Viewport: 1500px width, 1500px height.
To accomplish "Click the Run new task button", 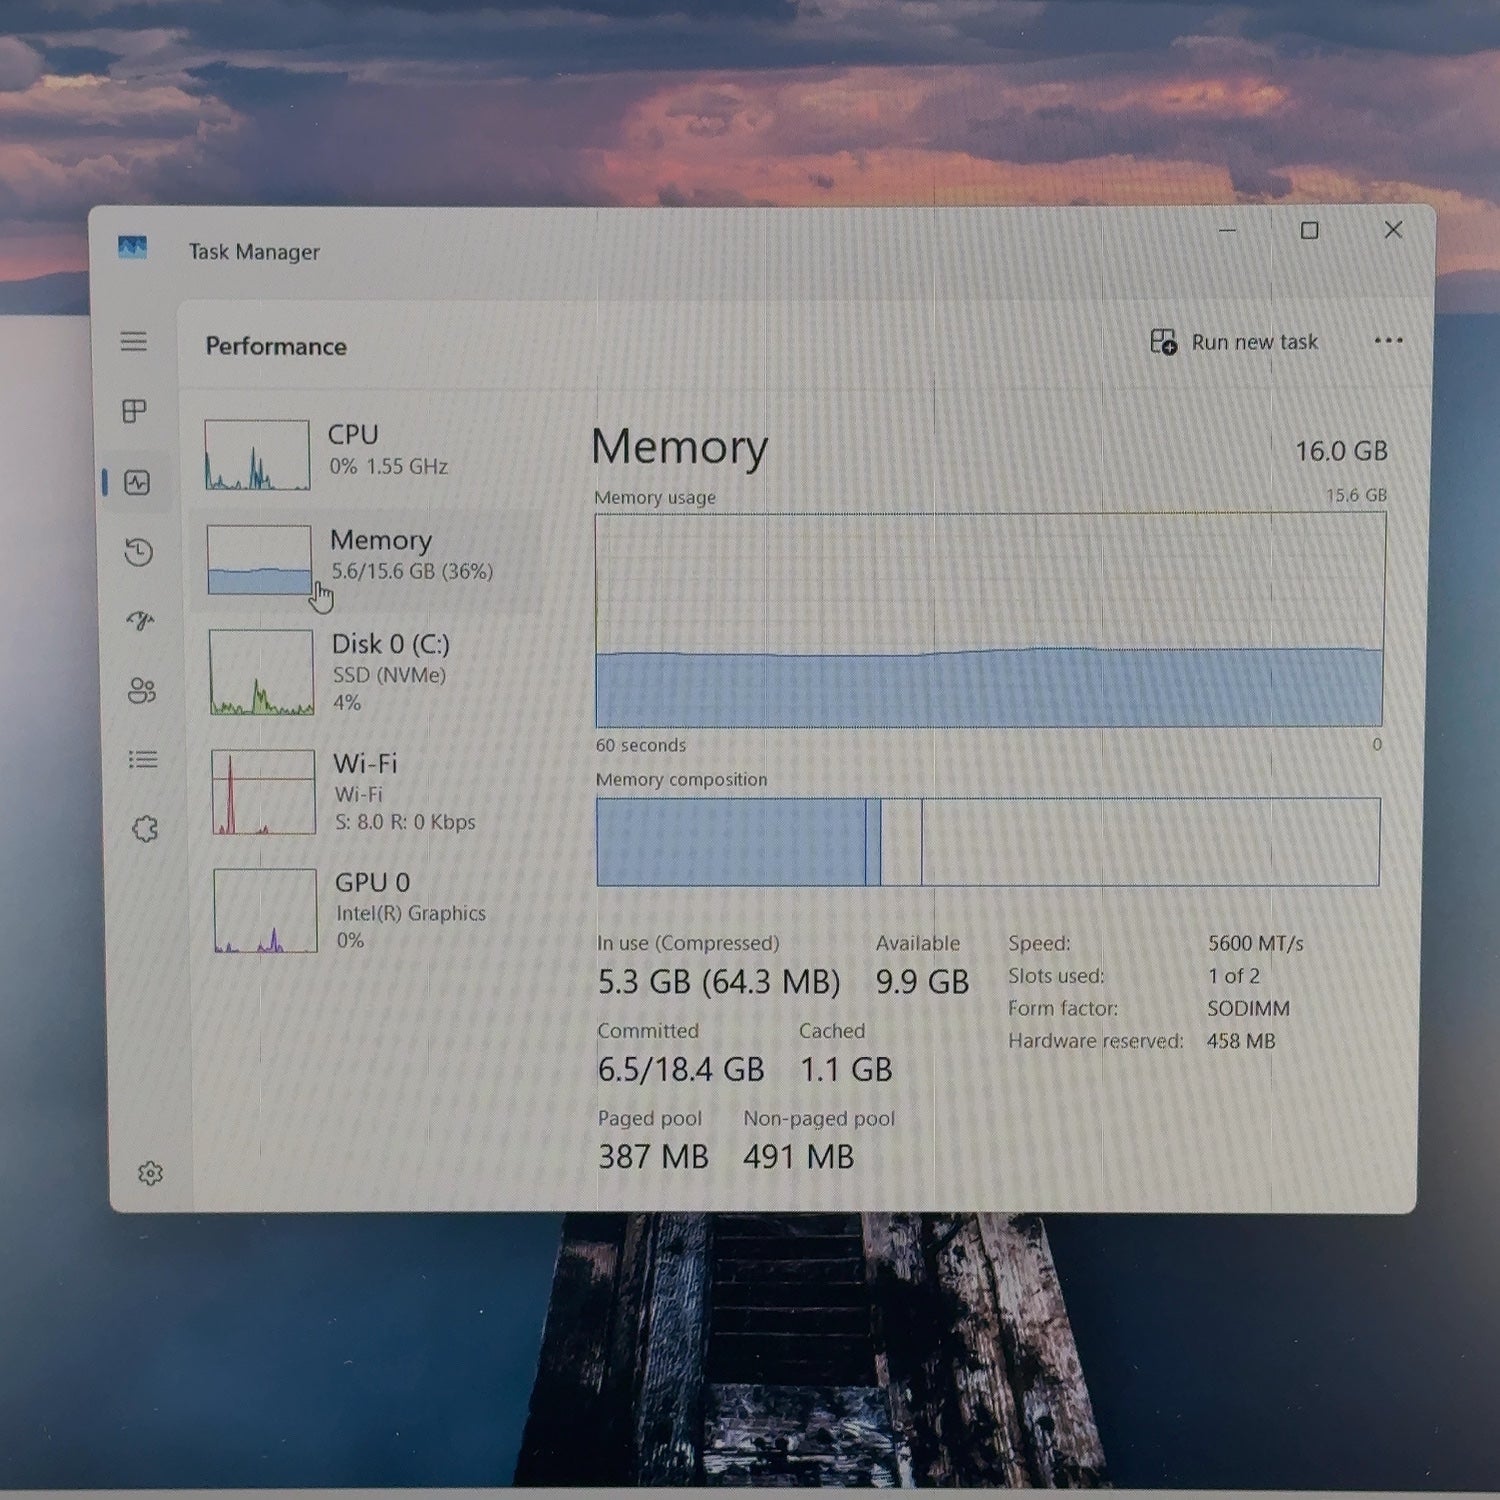I will (x=1234, y=342).
